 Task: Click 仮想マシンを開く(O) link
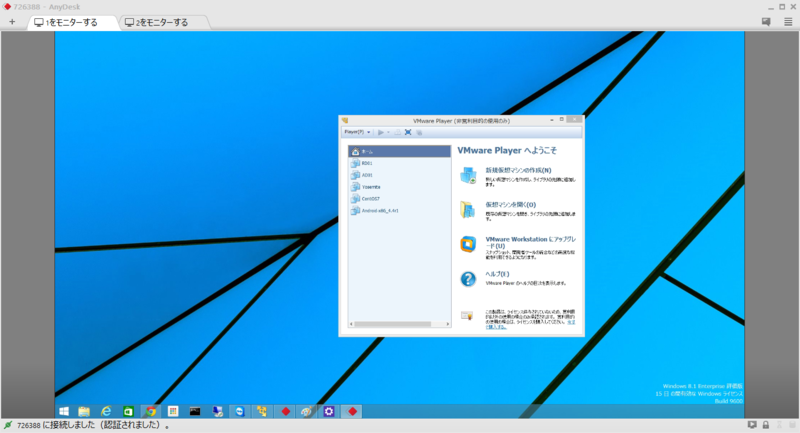(x=510, y=205)
